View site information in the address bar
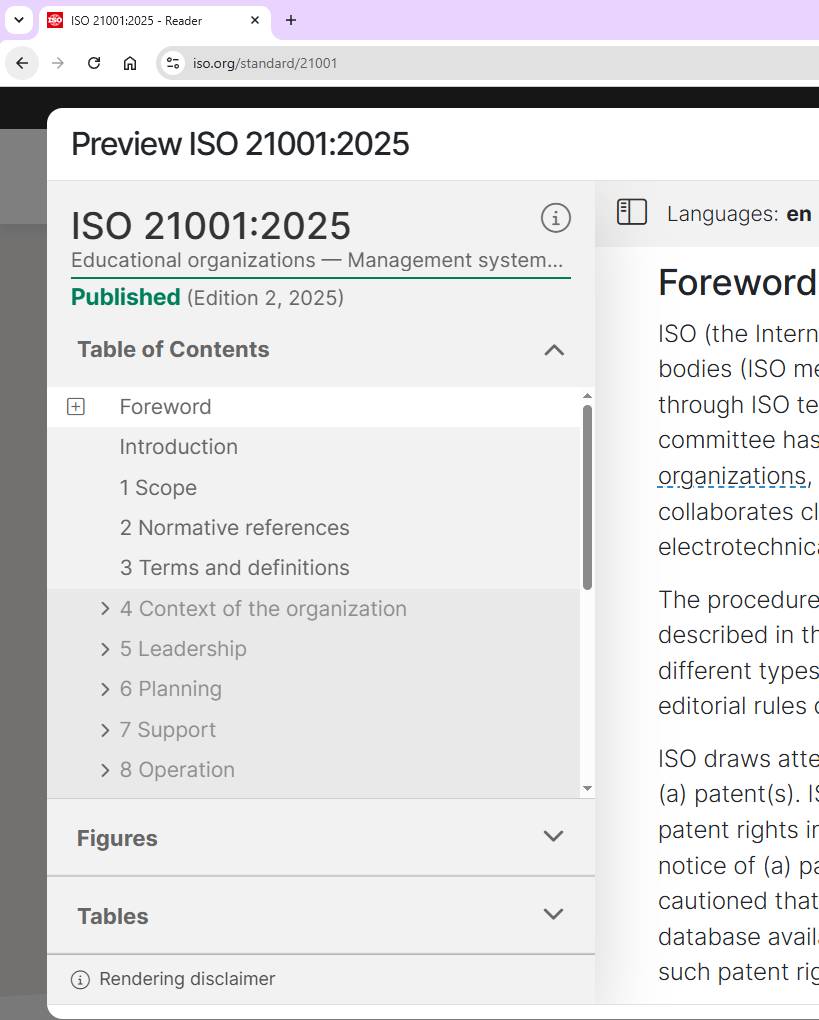The height and width of the screenshot is (1020, 819). (173, 63)
